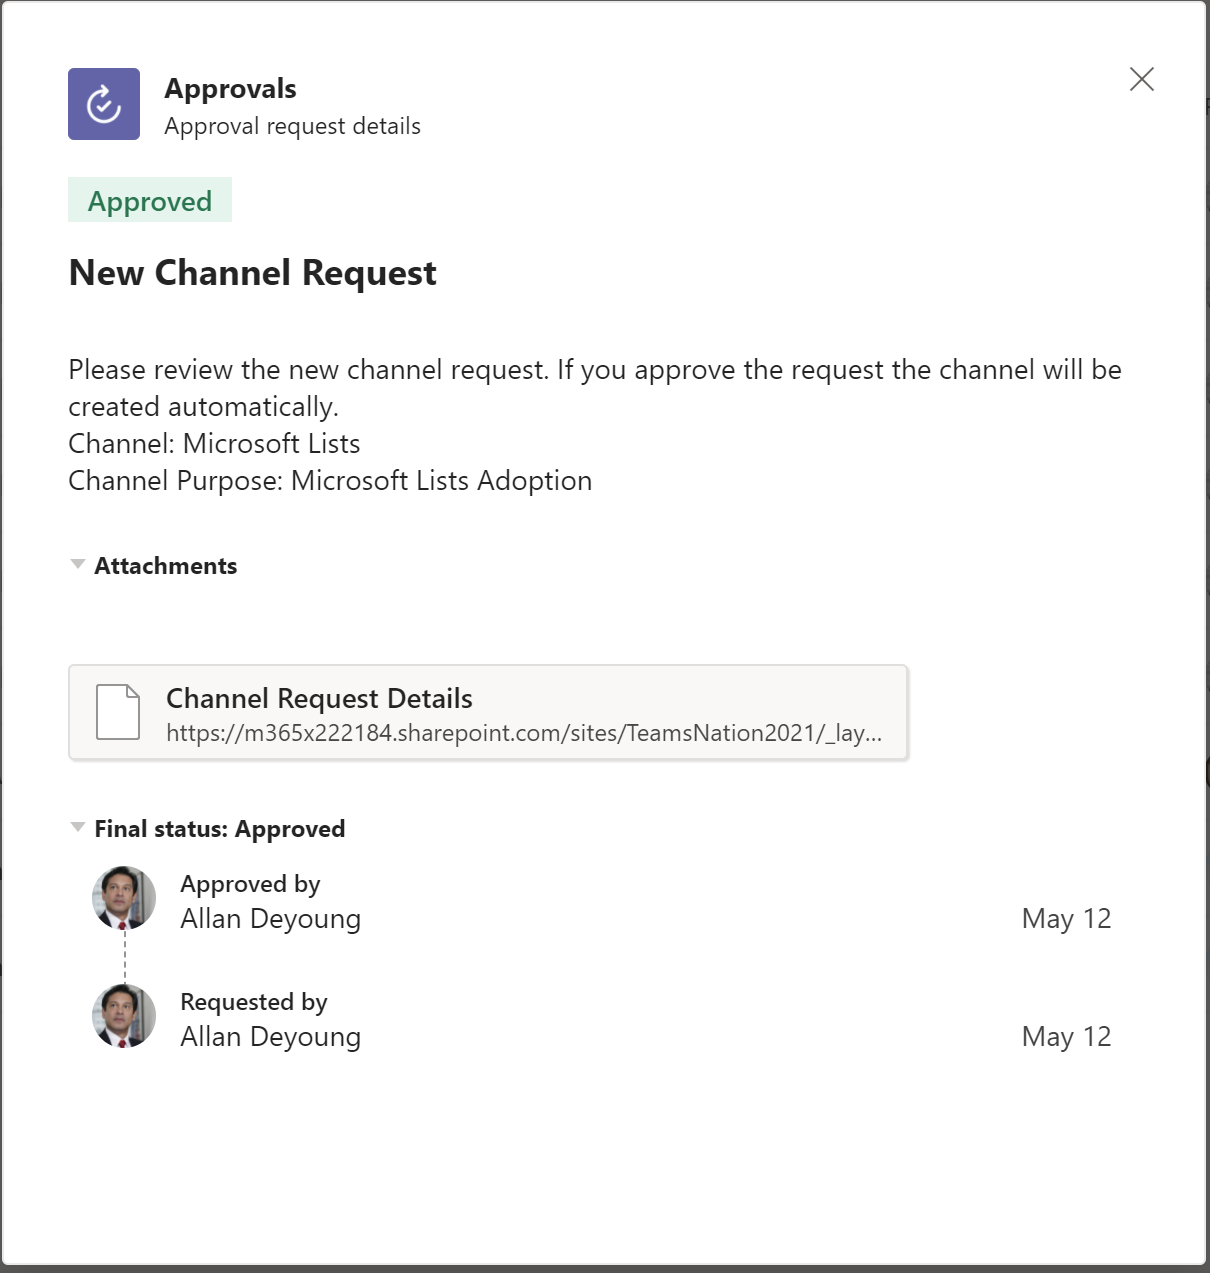Collapse the Final status section triangle

point(77,828)
